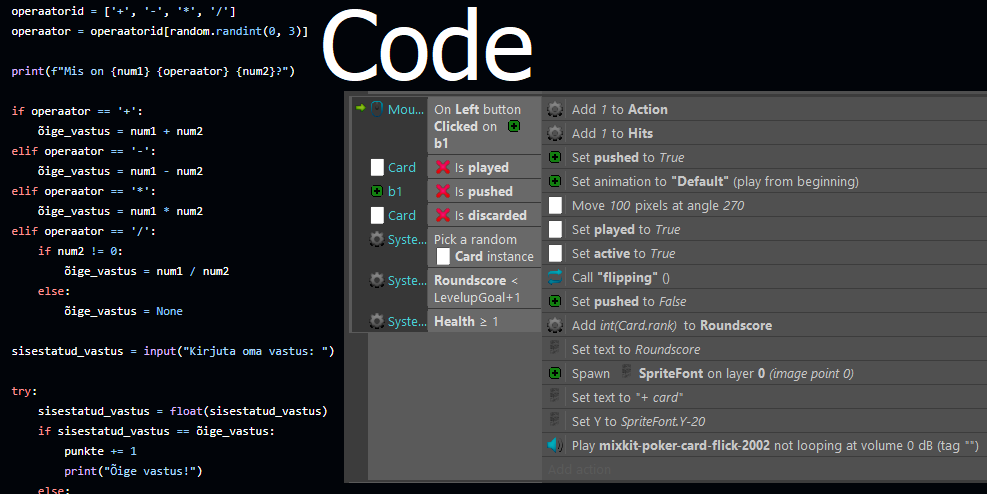
Task: Click the Mouse object icon in the event
Action: tap(377, 109)
